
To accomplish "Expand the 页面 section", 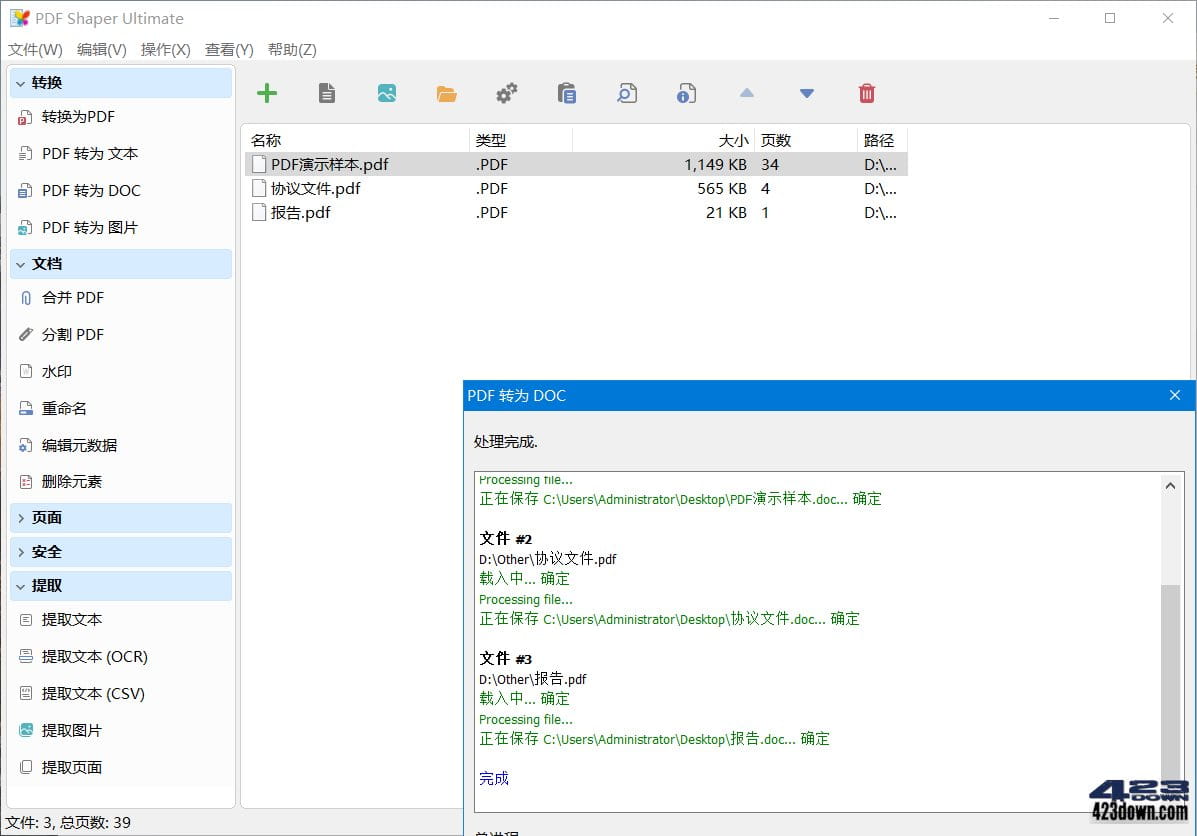I will coord(121,518).
